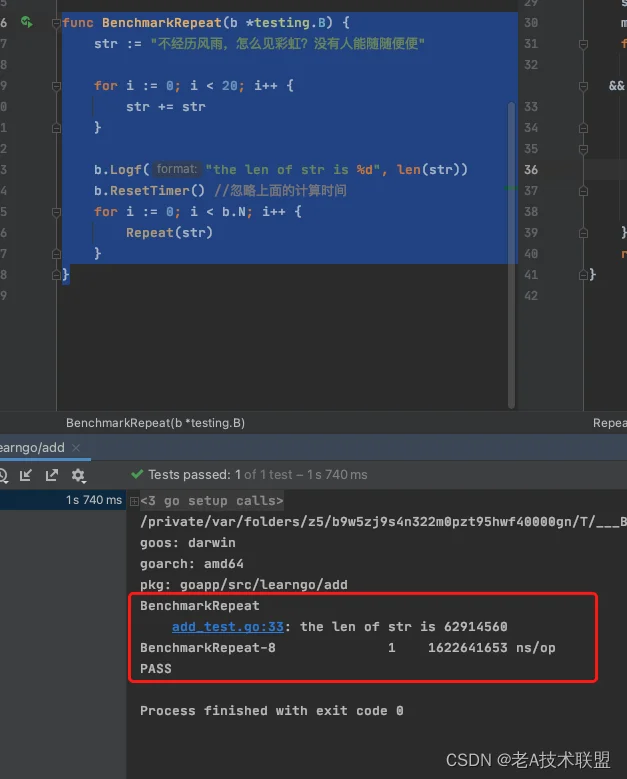Select BenchmarkRepeat(b *testing.B) breadcrumb
The image size is (627, 779).
[x=156, y=423]
